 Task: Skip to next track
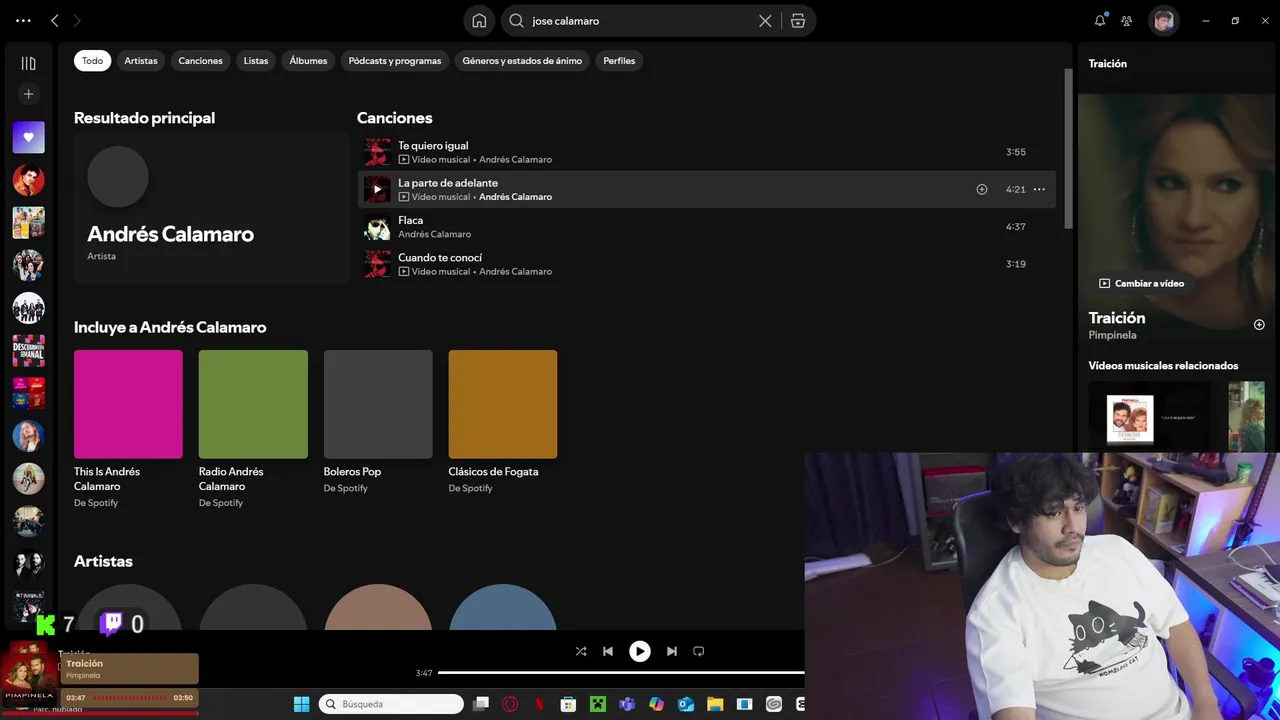coord(672,651)
